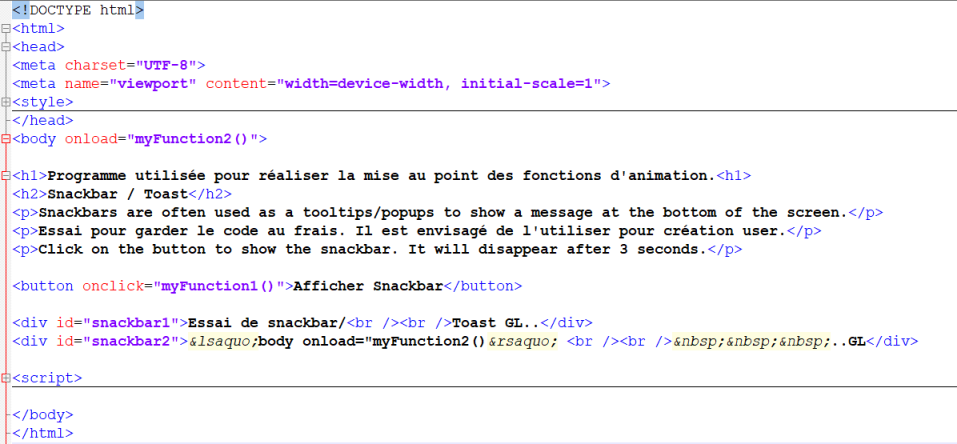957x444 pixels.
Task: Click "myFunction1()" in the button onclick attribute
Action: point(215,286)
